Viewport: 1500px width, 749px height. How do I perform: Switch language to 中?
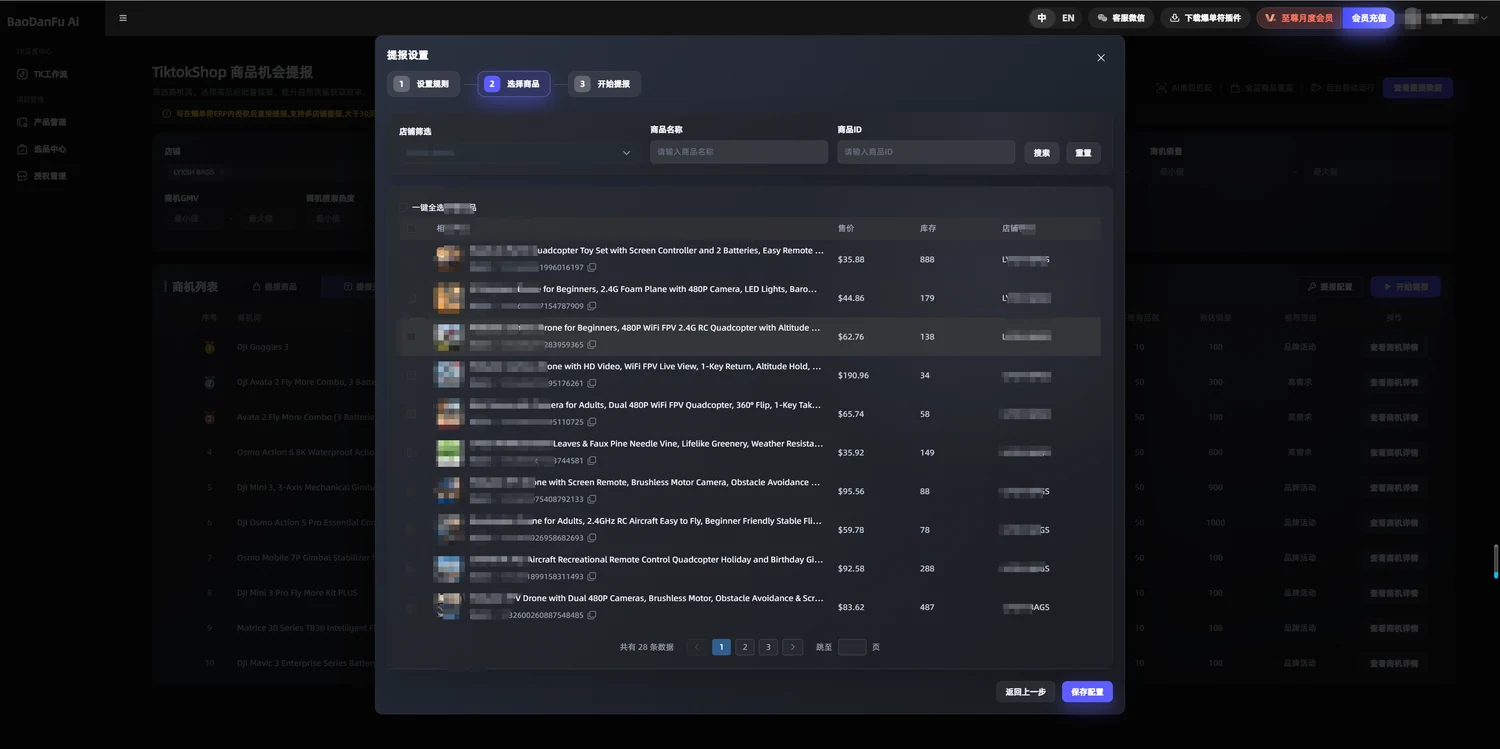[1042, 18]
